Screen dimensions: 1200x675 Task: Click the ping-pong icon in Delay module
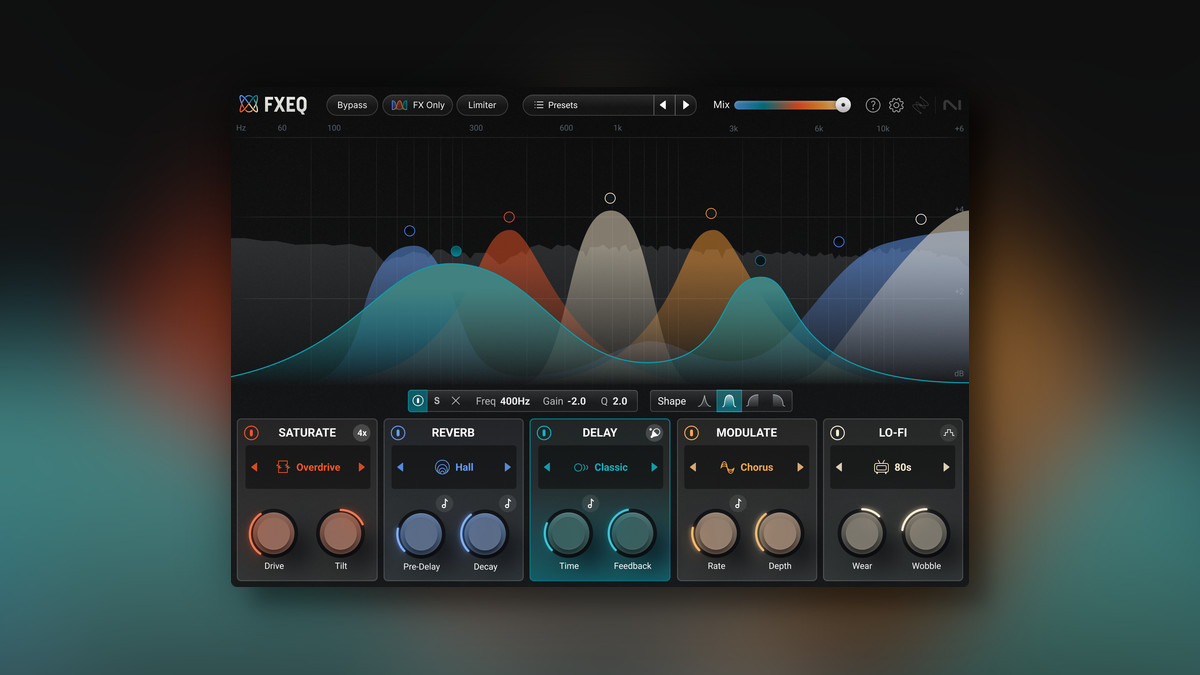654,433
